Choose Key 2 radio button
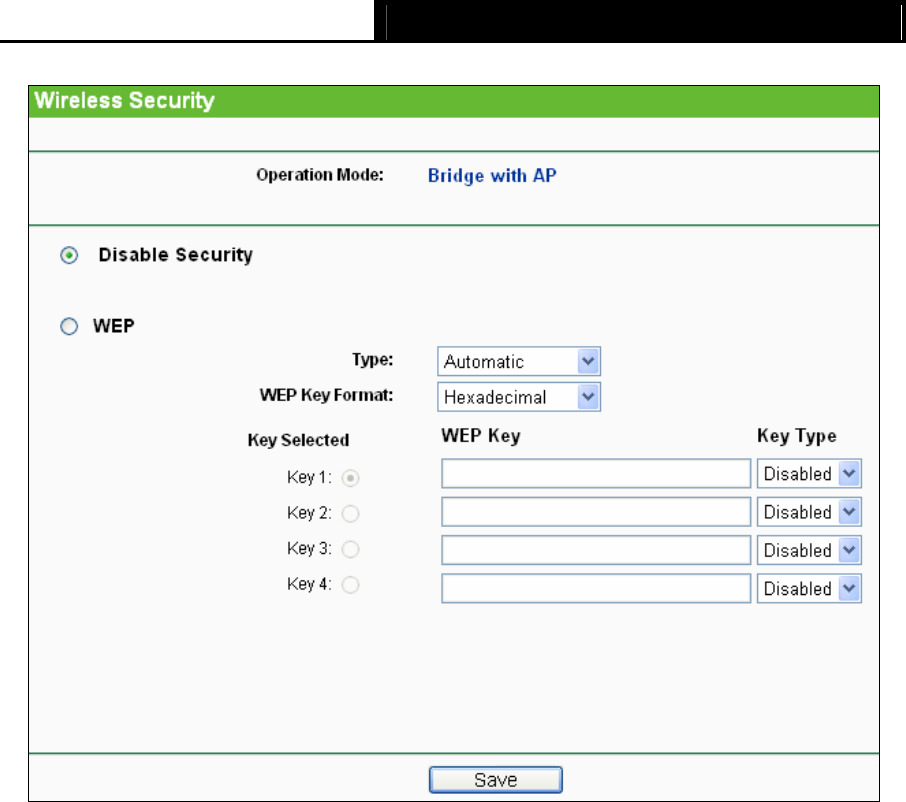 pos(350,514)
